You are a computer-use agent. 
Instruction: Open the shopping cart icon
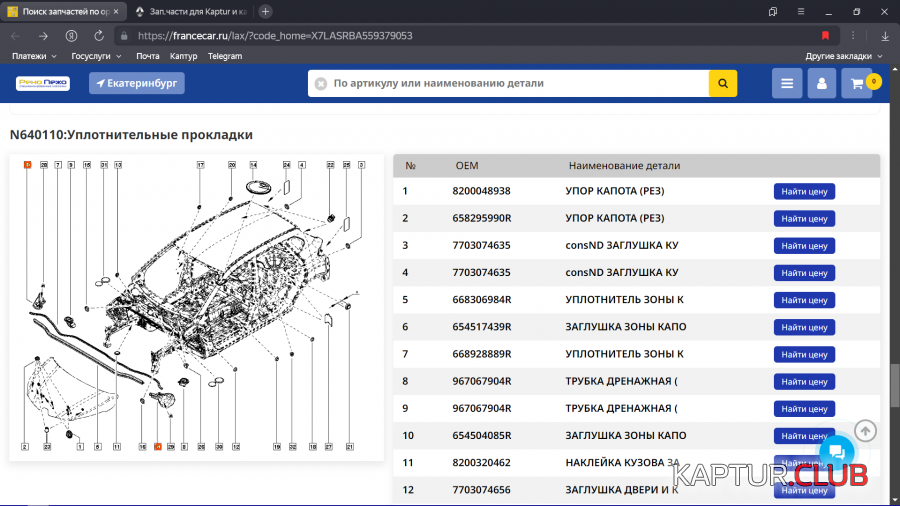point(857,84)
